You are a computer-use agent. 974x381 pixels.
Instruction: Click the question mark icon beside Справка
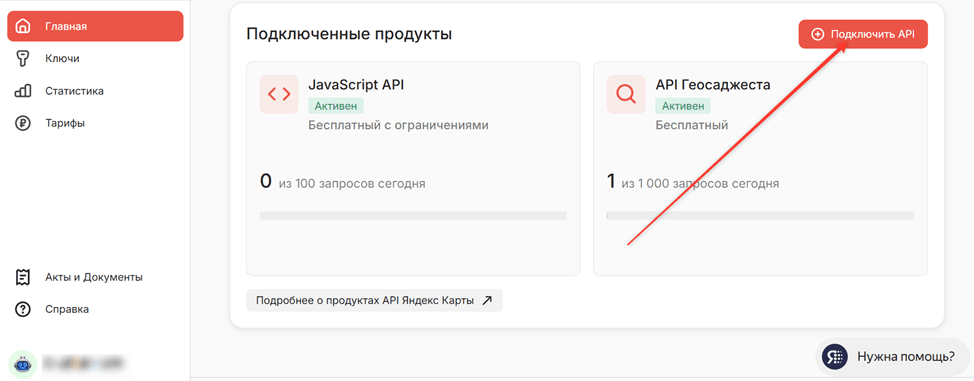(22, 309)
